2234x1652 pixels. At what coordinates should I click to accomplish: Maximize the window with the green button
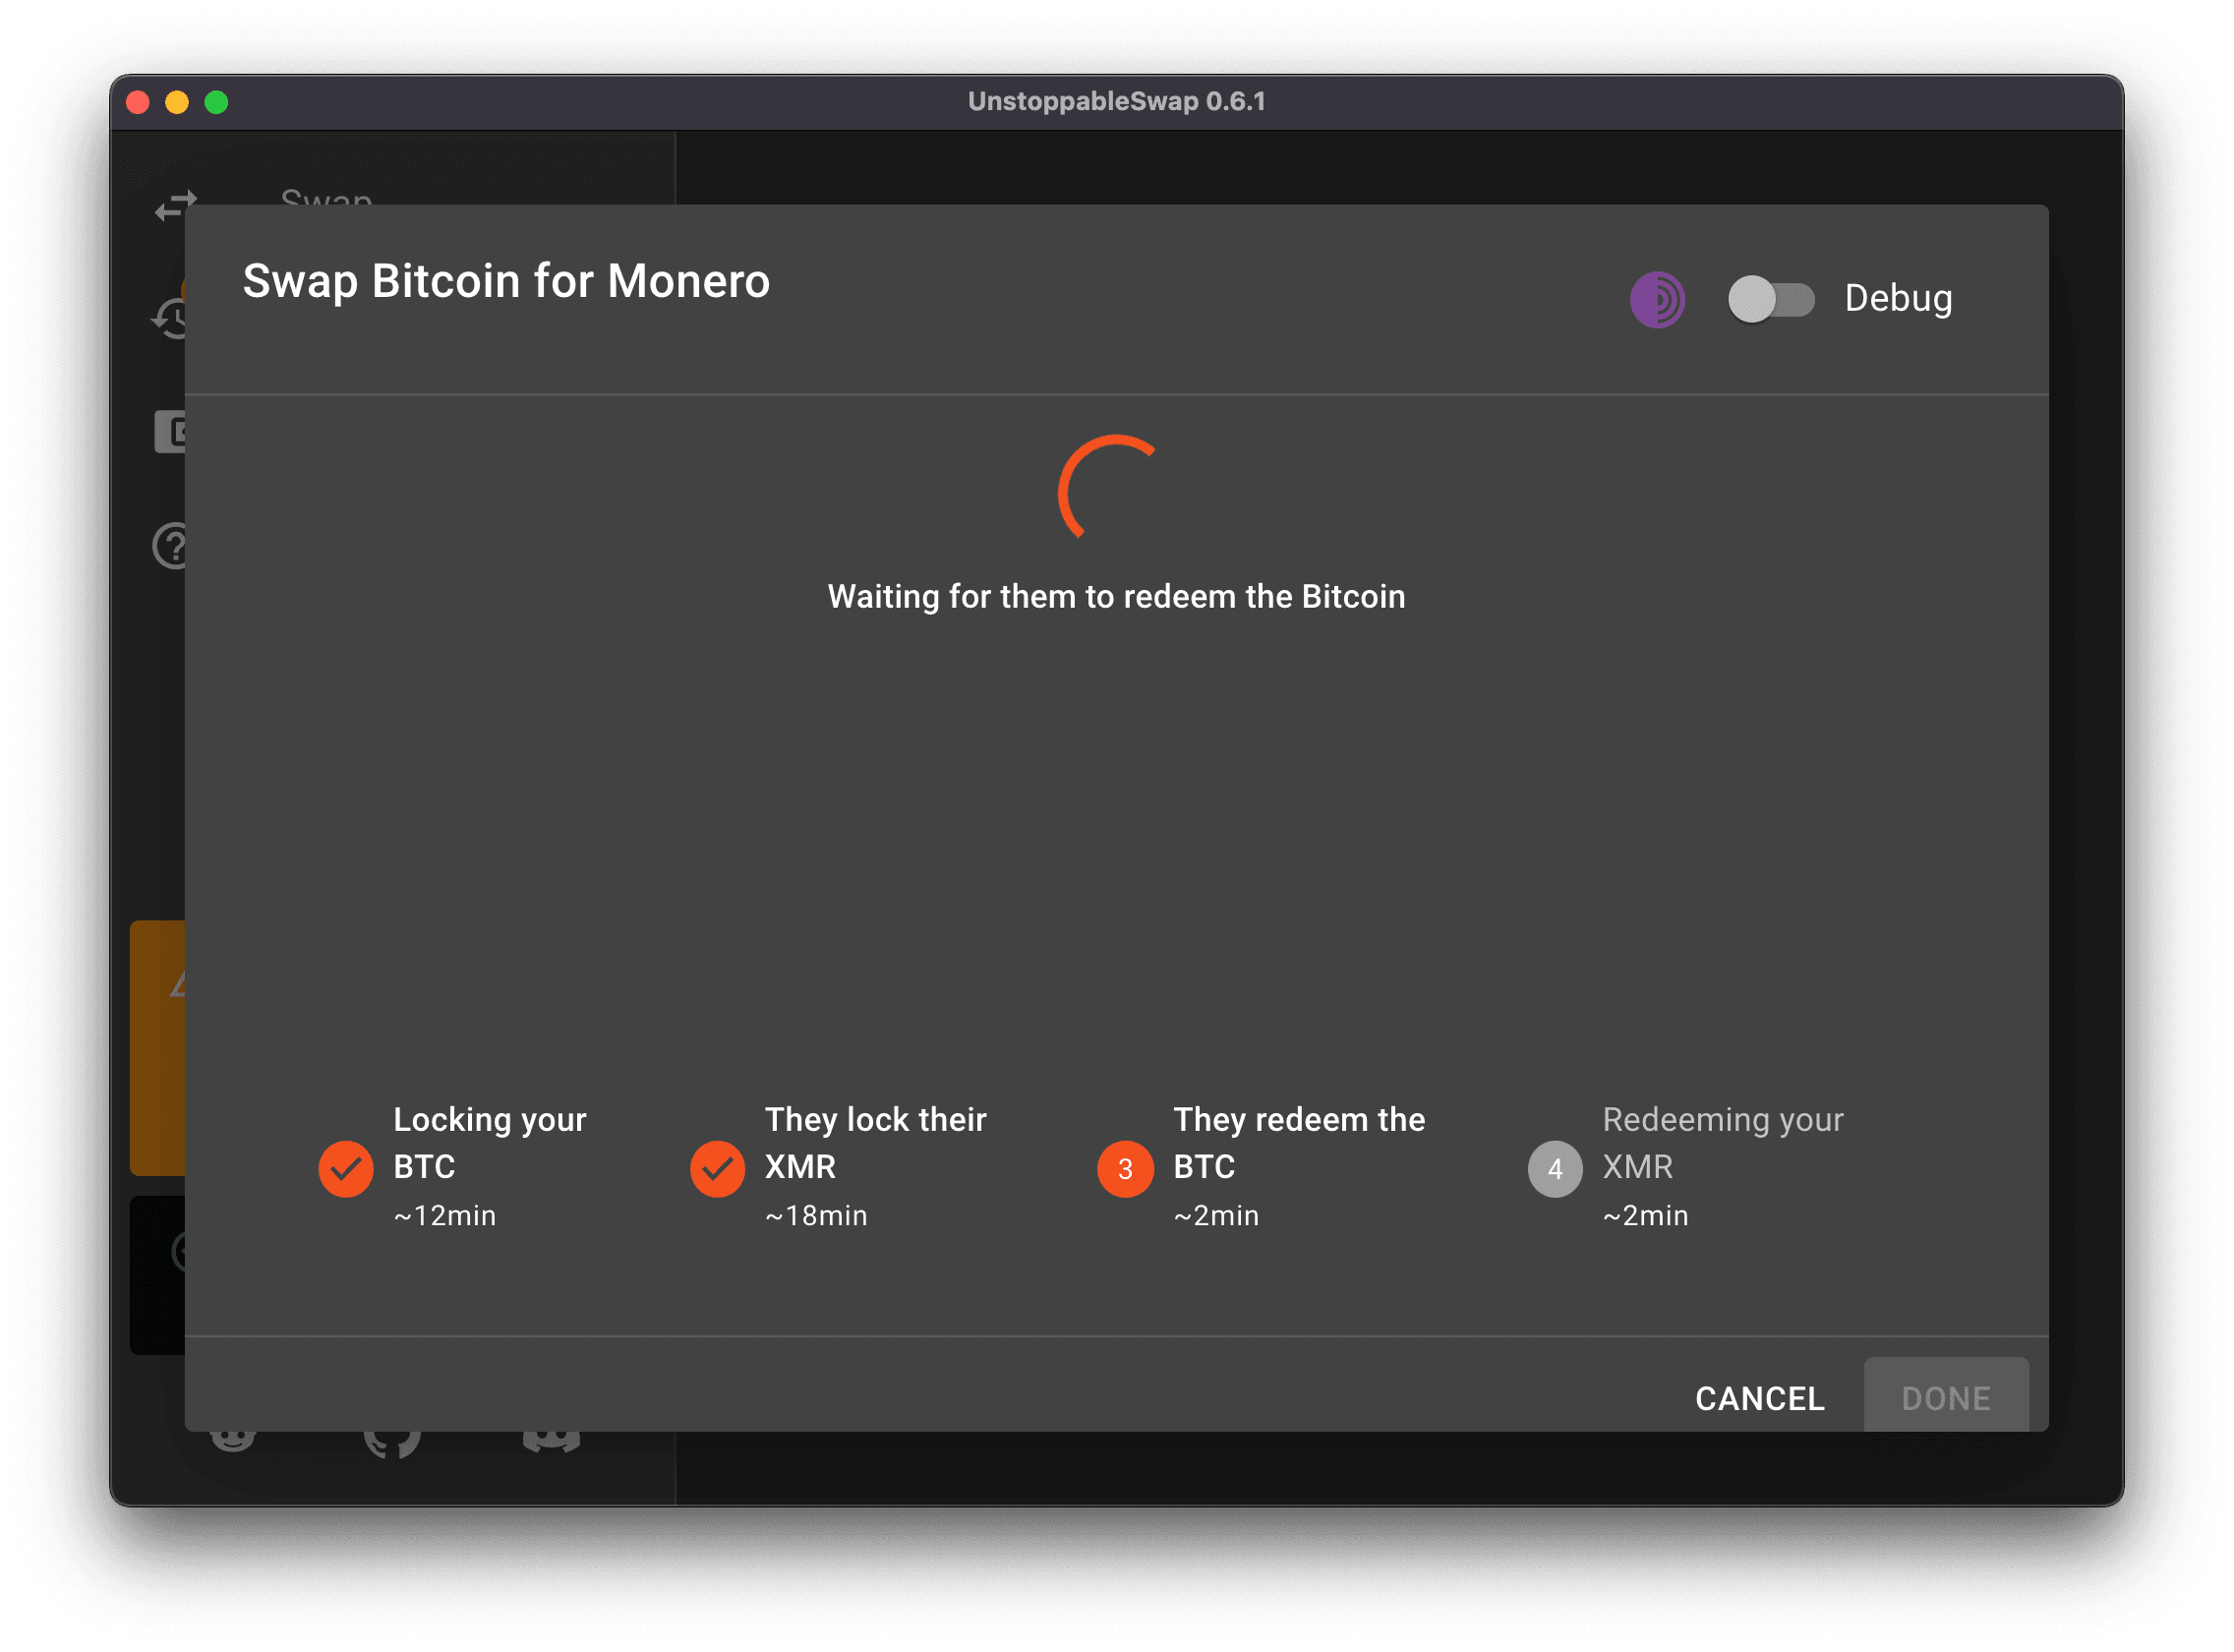tap(216, 102)
